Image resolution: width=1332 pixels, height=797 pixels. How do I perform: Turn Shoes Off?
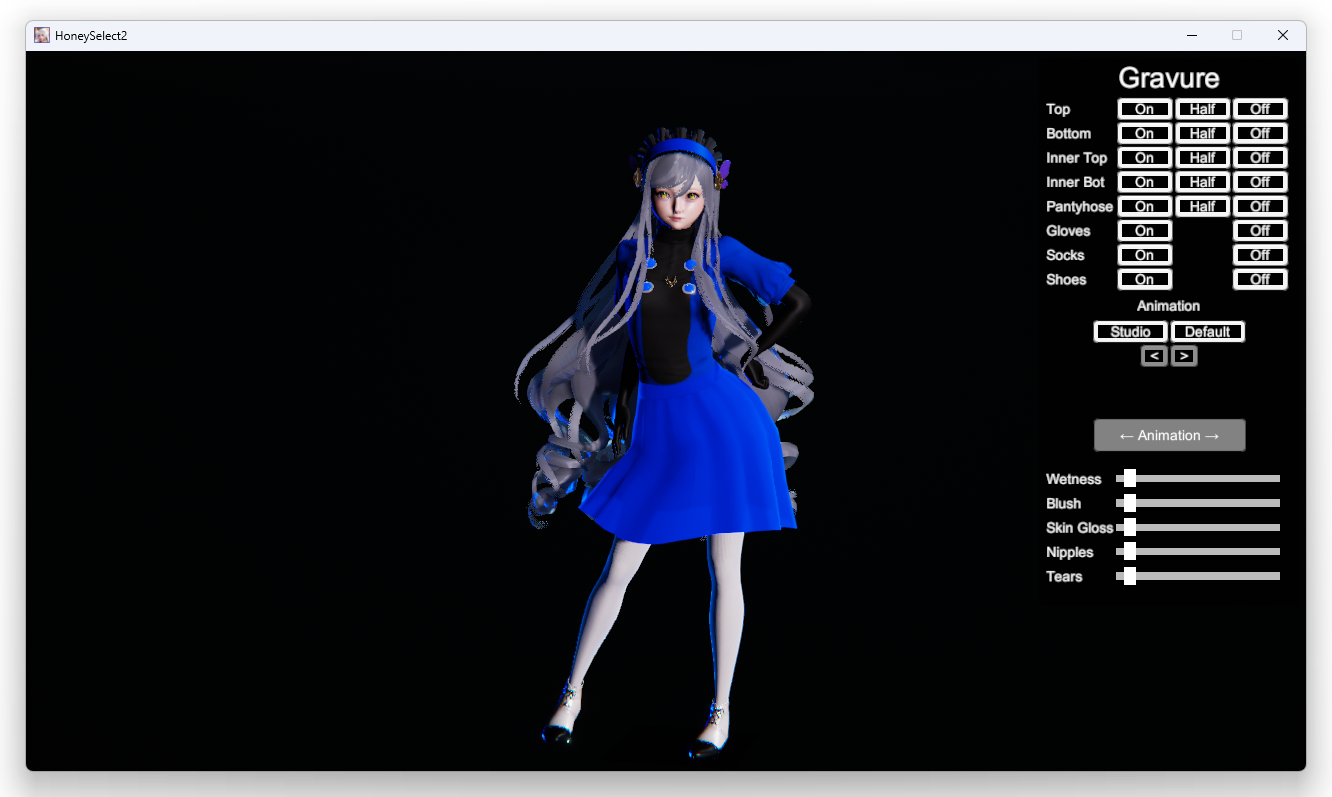[1260, 279]
